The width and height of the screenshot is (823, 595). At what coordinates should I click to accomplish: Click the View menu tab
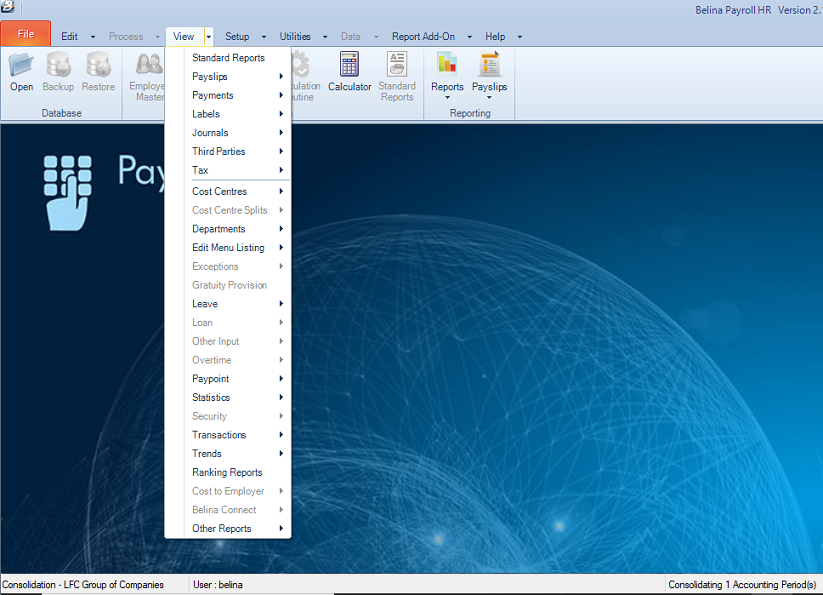184,37
